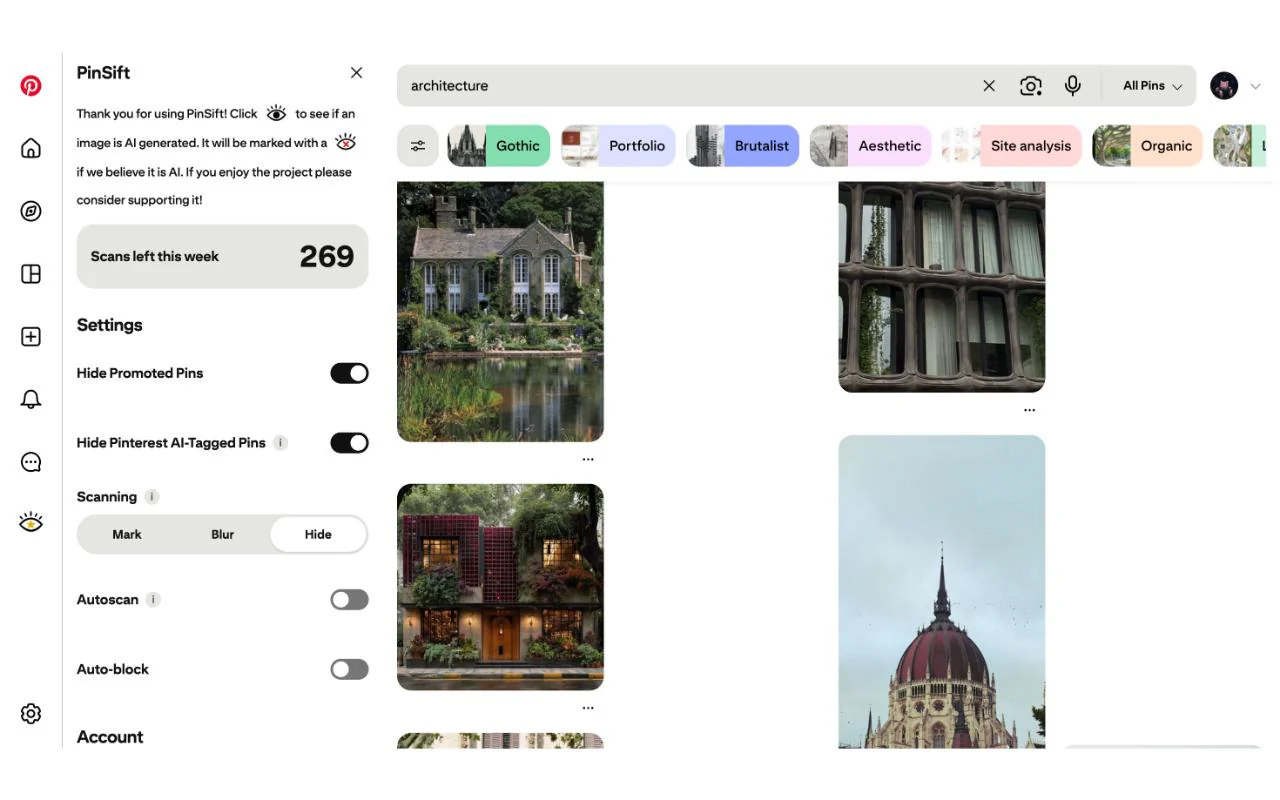This screenshot has width=1280, height=800.
Task: Open more options under the brutalist windows pin
Action: (x=1029, y=410)
